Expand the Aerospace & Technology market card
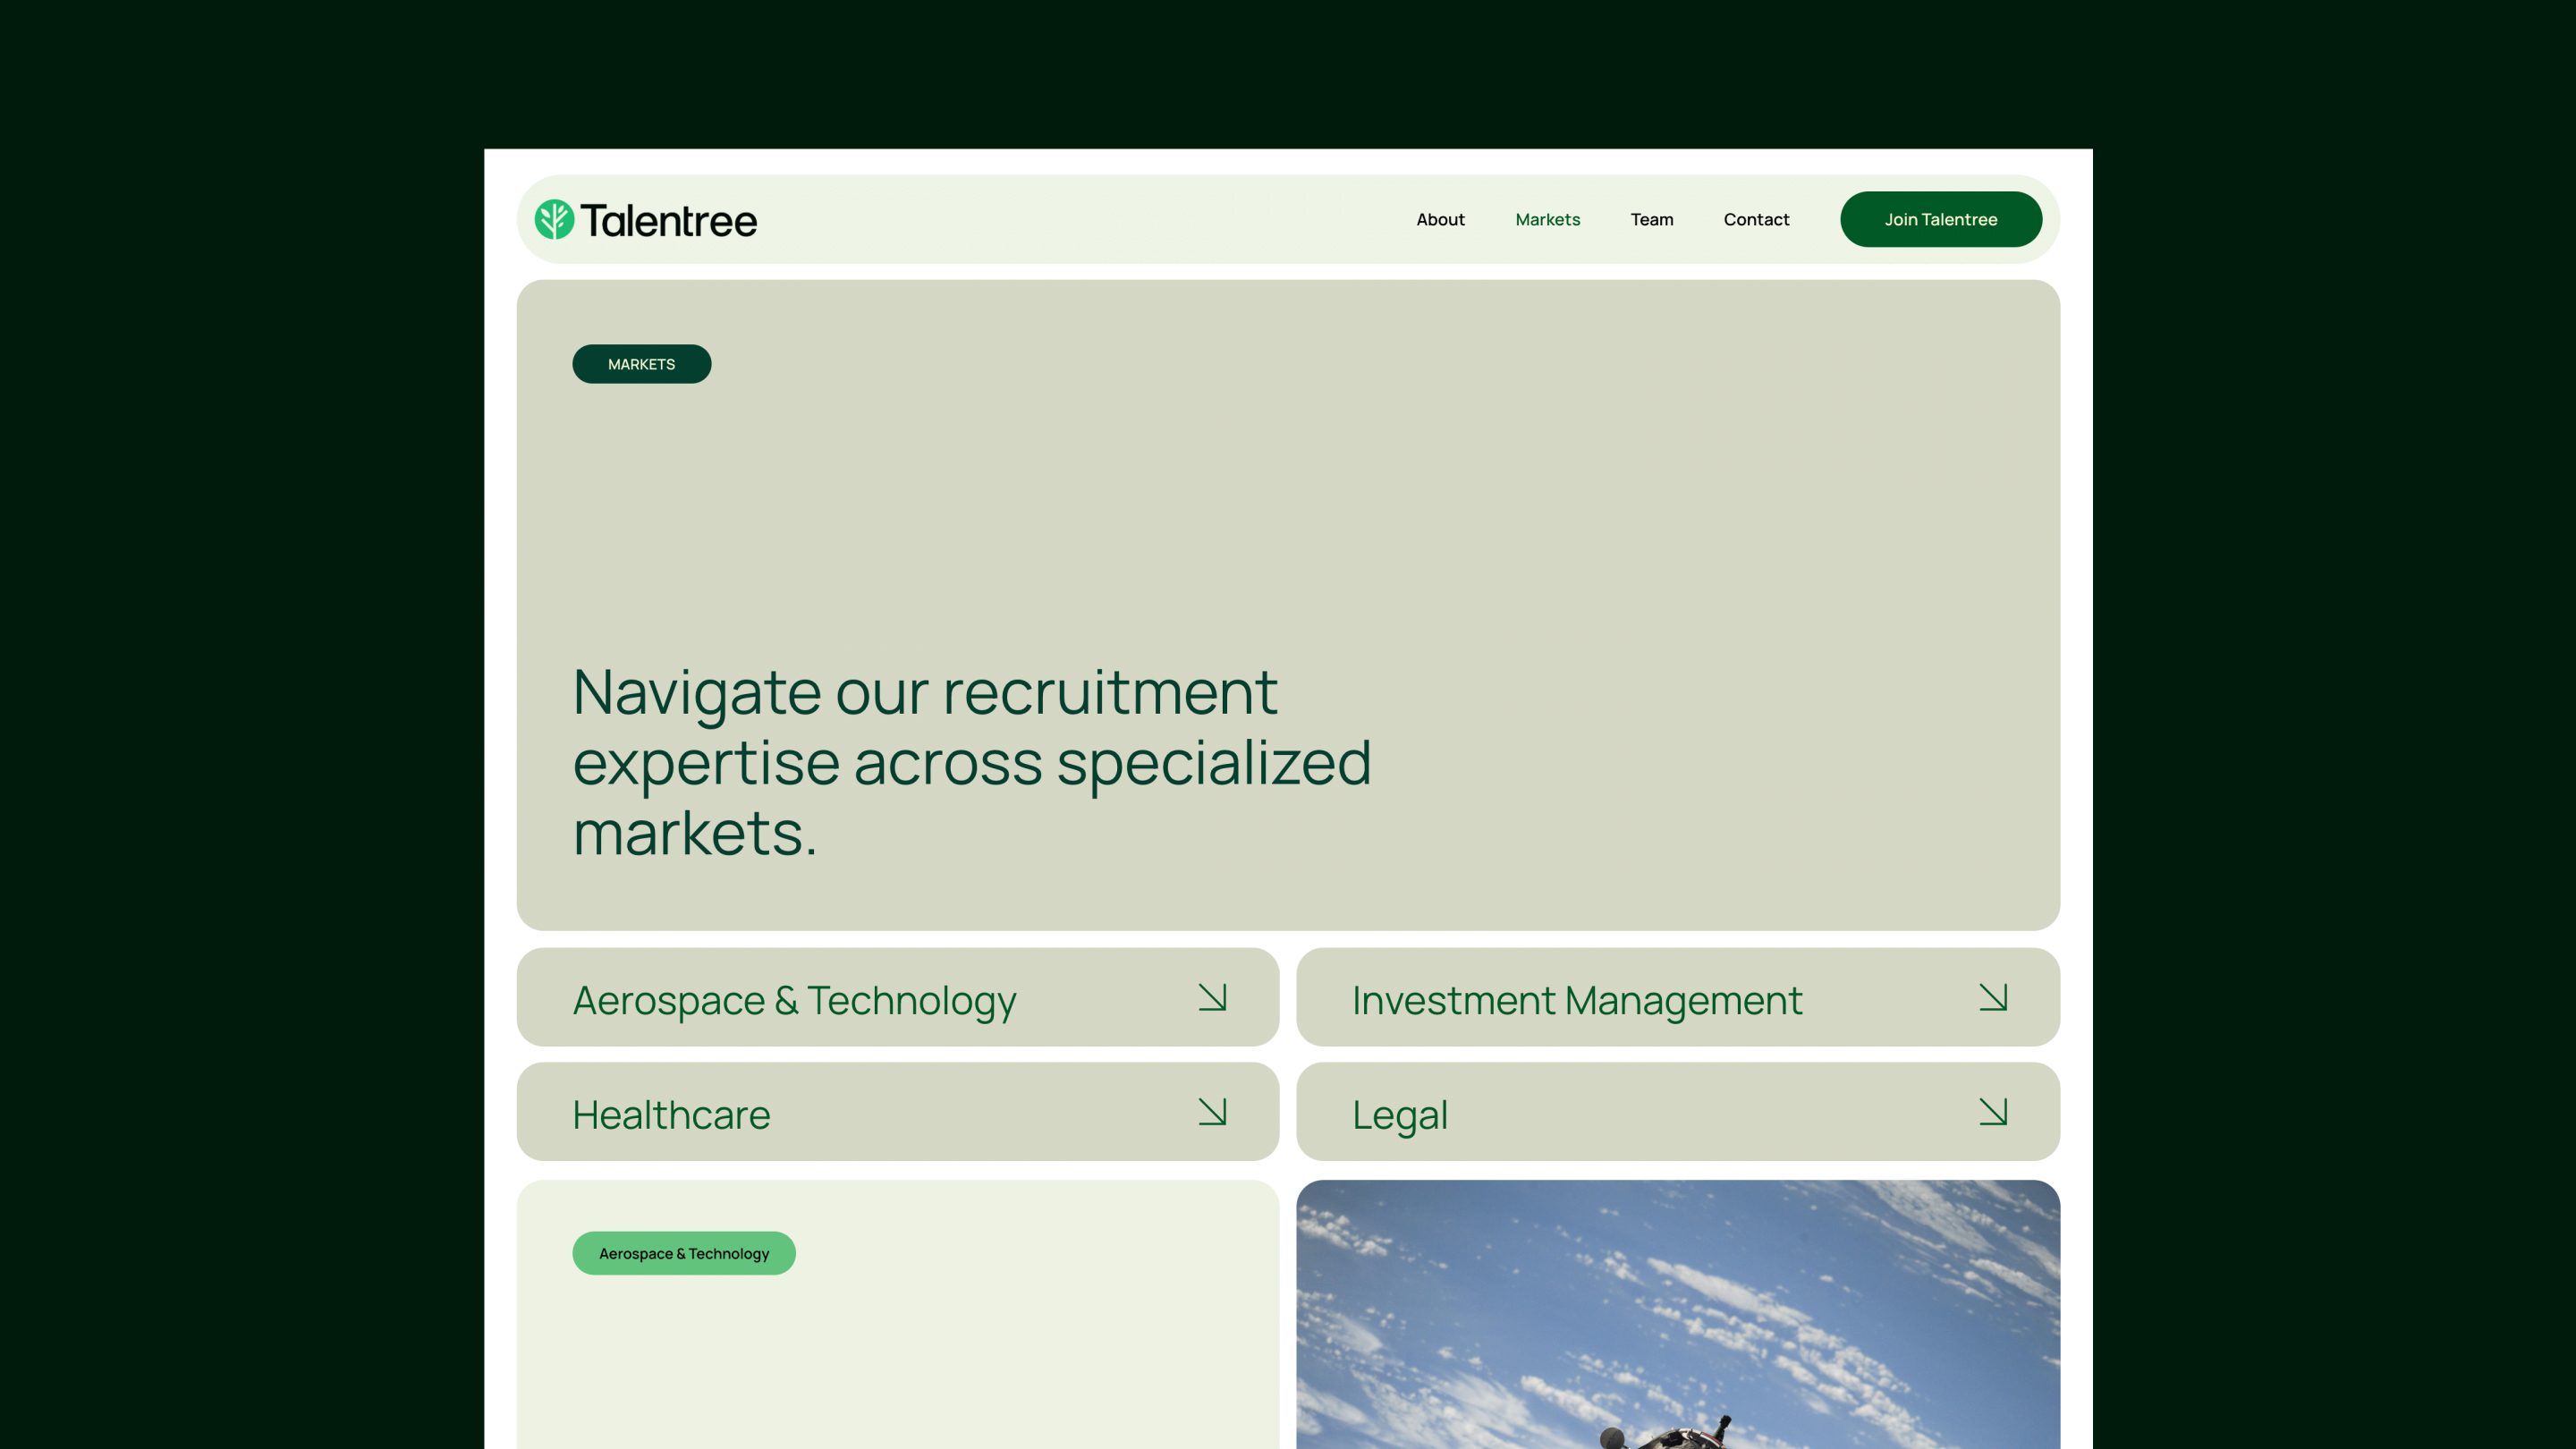The width and height of the screenshot is (2576, 1449). [794, 1000]
